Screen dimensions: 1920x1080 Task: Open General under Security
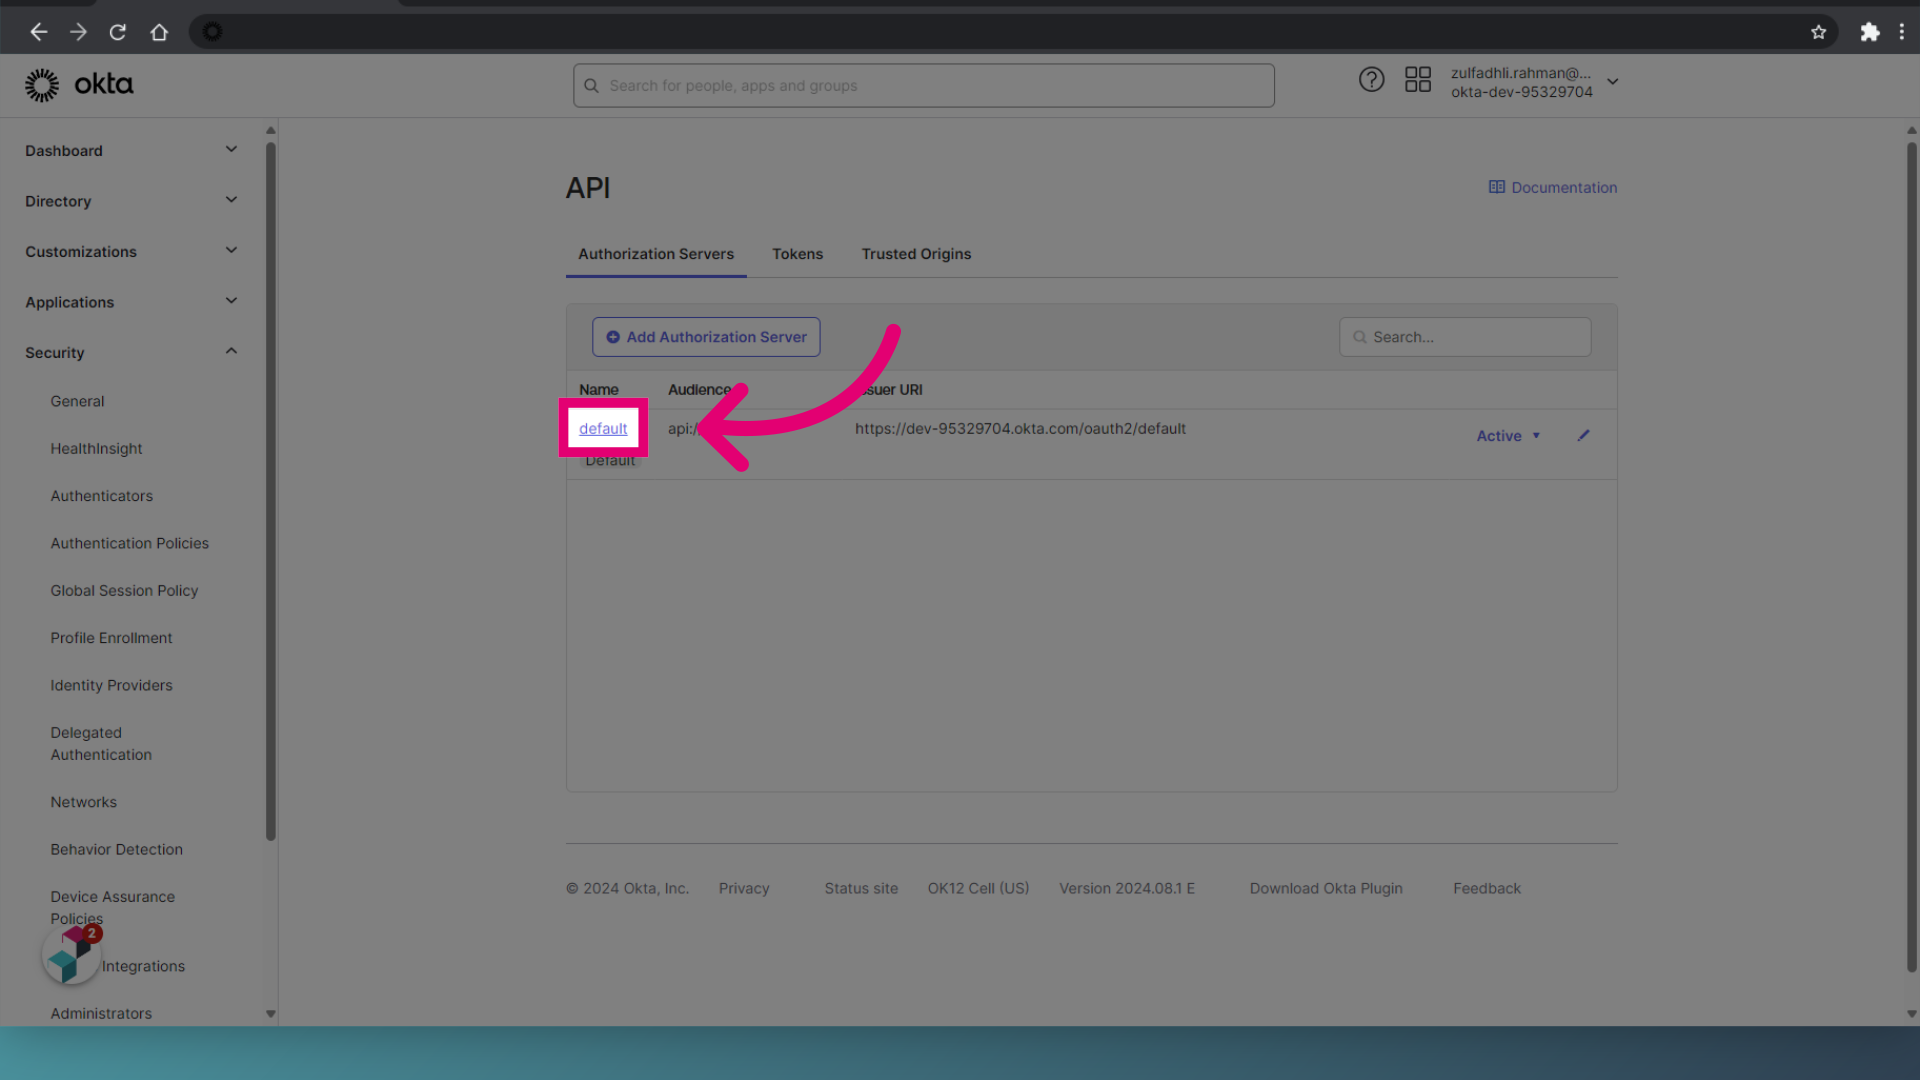coord(77,401)
